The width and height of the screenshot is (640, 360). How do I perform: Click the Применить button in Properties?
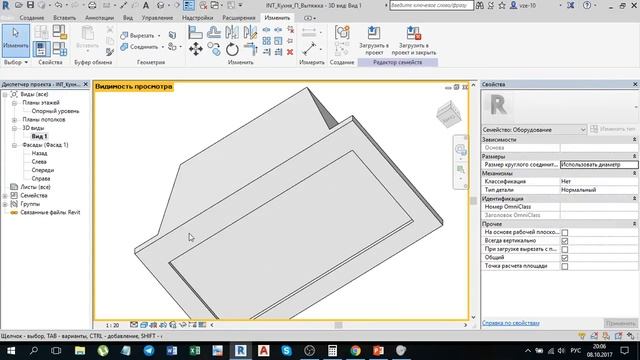pyautogui.click(x=620, y=323)
